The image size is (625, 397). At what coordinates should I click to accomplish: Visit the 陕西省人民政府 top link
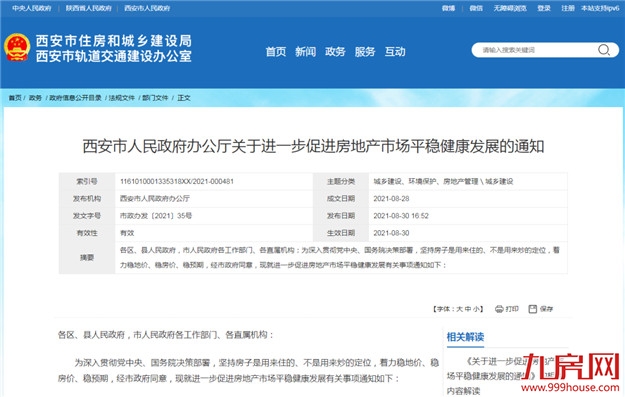tap(88, 8)
